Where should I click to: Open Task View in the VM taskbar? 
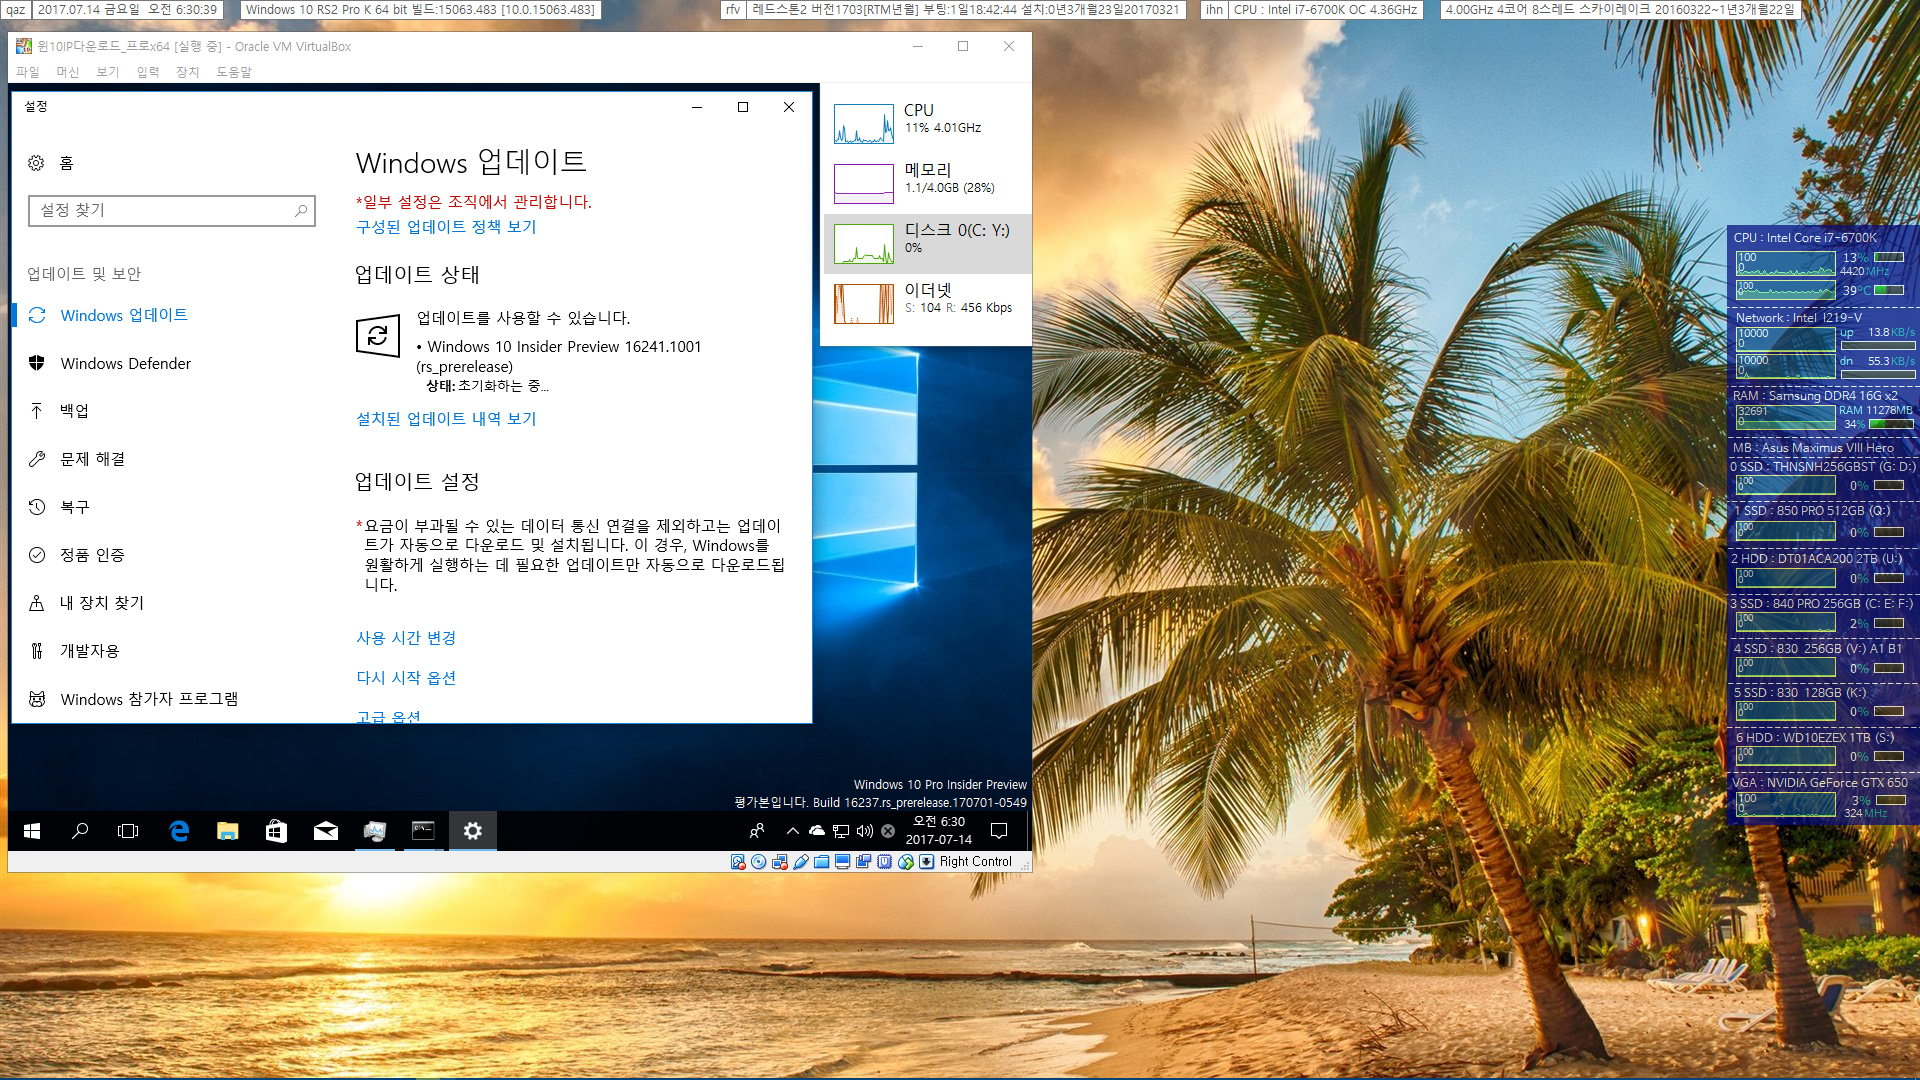[128, 831]
